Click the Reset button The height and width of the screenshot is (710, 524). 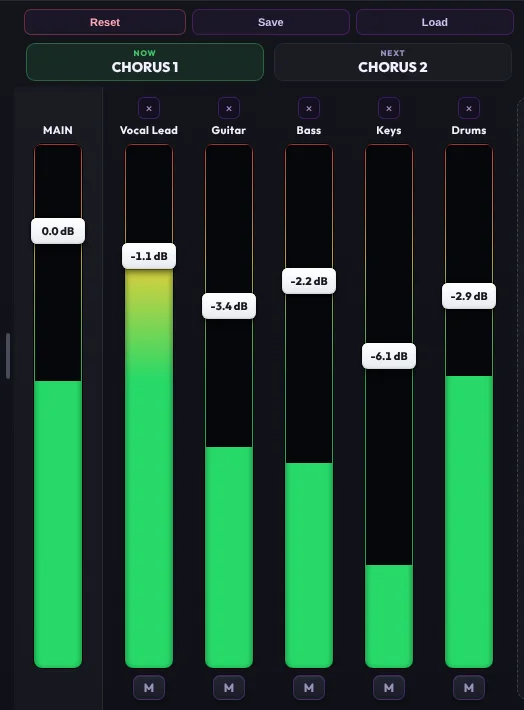click(105, 22)
